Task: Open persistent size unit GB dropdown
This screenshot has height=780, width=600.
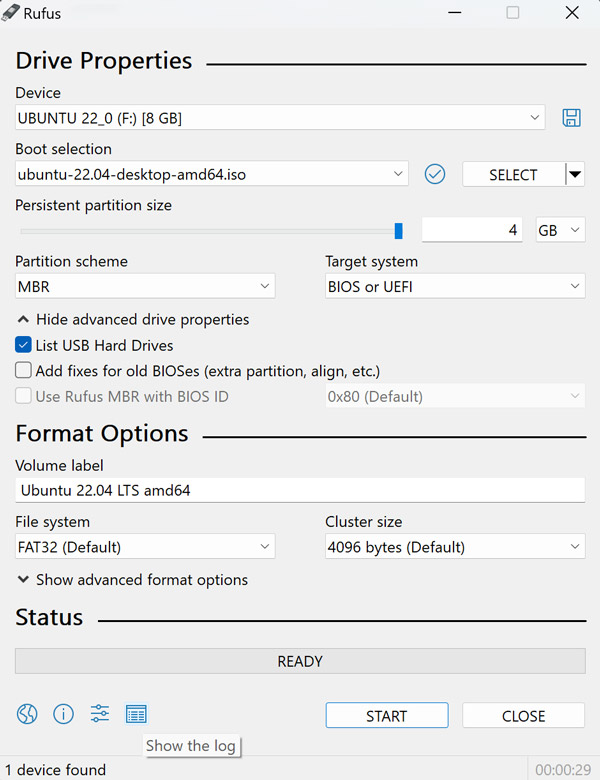Action: 560,230
